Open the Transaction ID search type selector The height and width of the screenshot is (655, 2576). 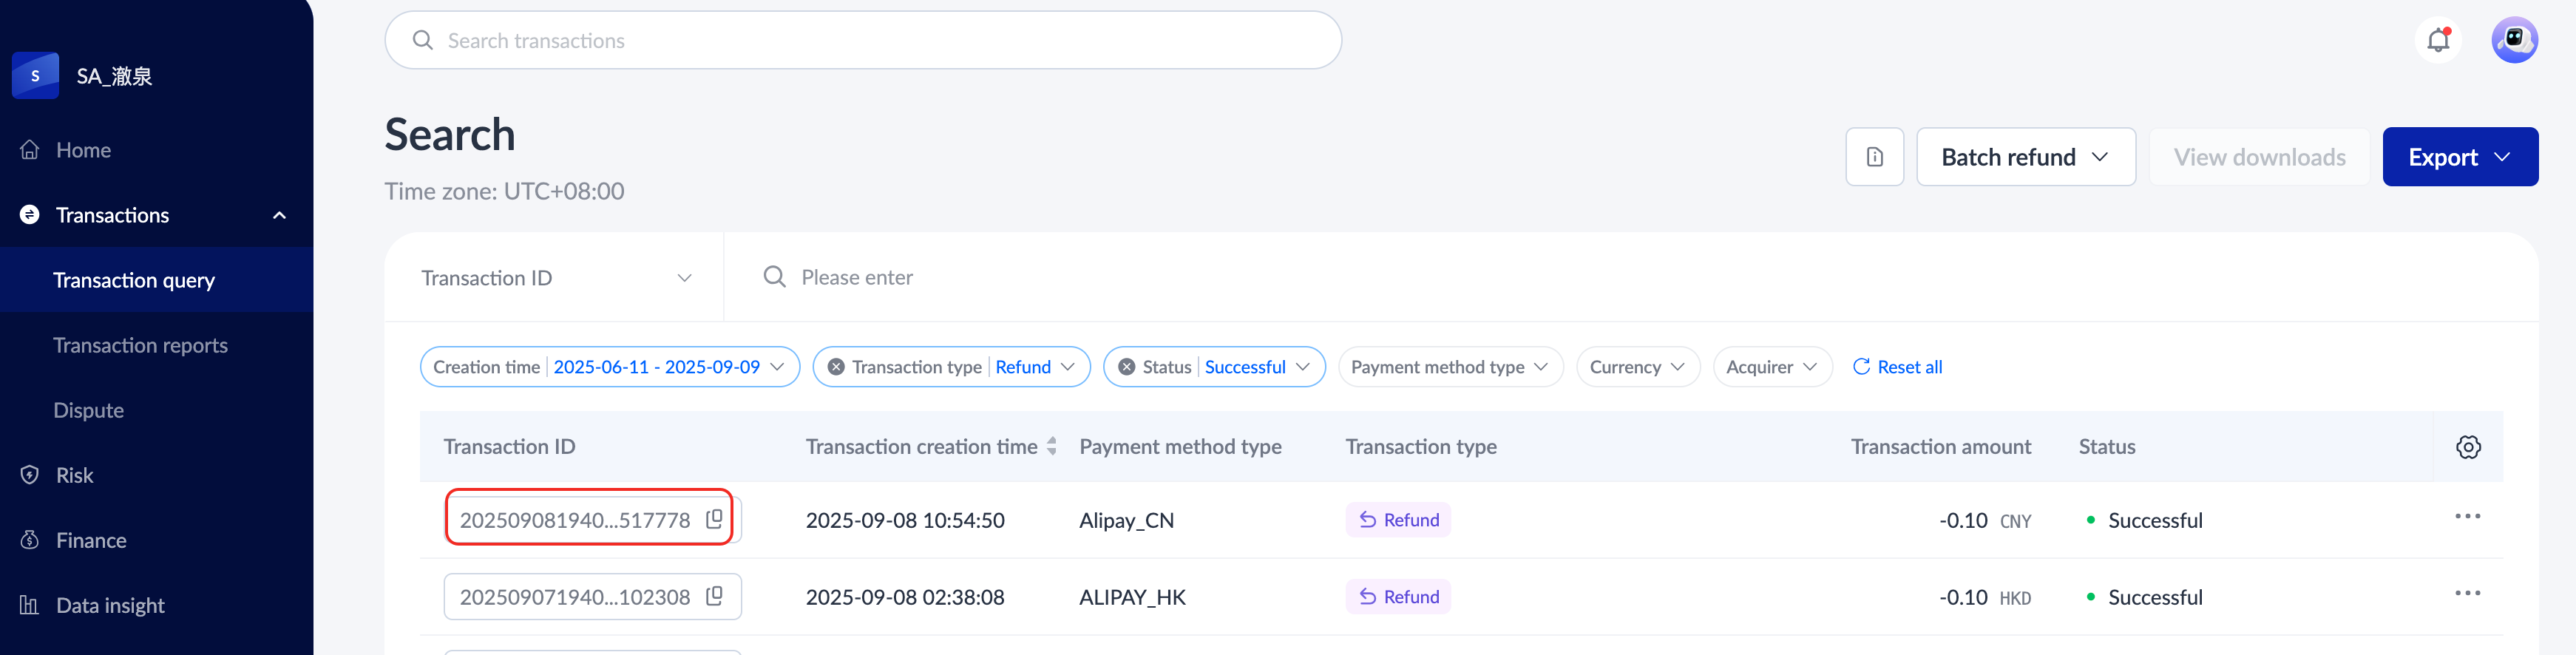click(555, 278)
